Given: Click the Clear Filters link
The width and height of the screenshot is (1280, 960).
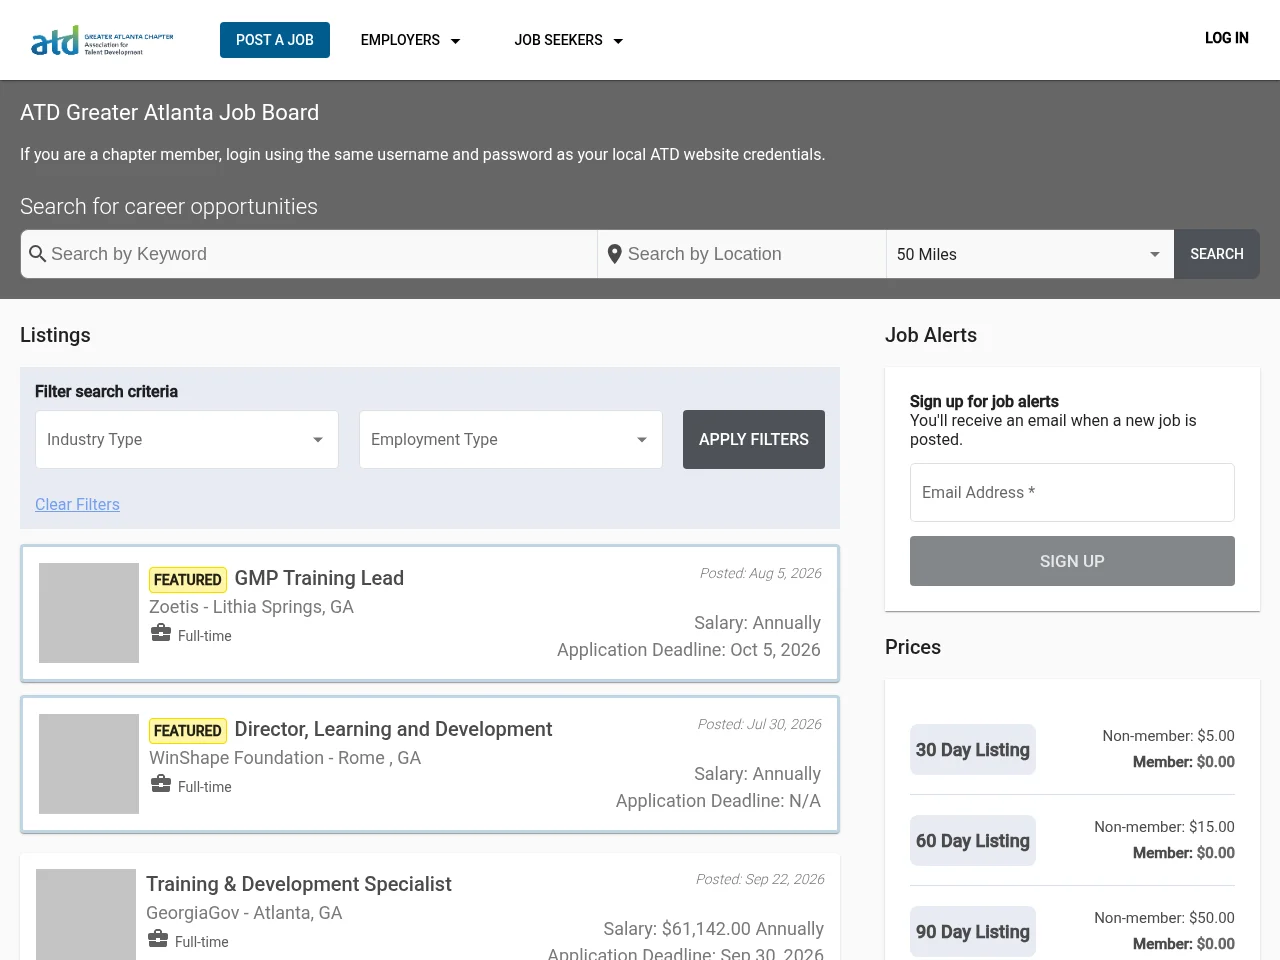Looking at the screenshot, I should click(77, 504).
